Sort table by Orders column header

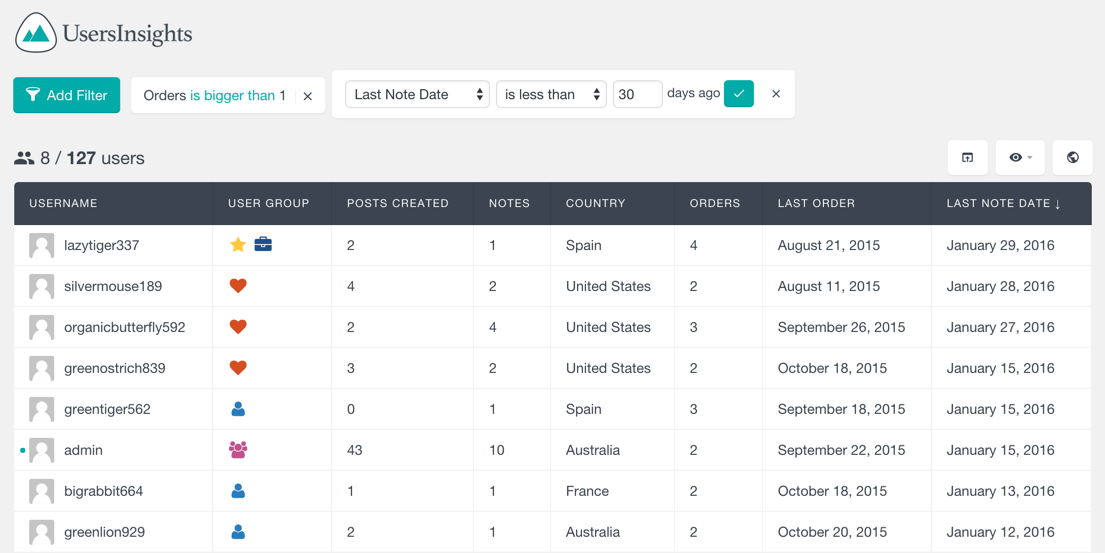(x=715, y=203)
